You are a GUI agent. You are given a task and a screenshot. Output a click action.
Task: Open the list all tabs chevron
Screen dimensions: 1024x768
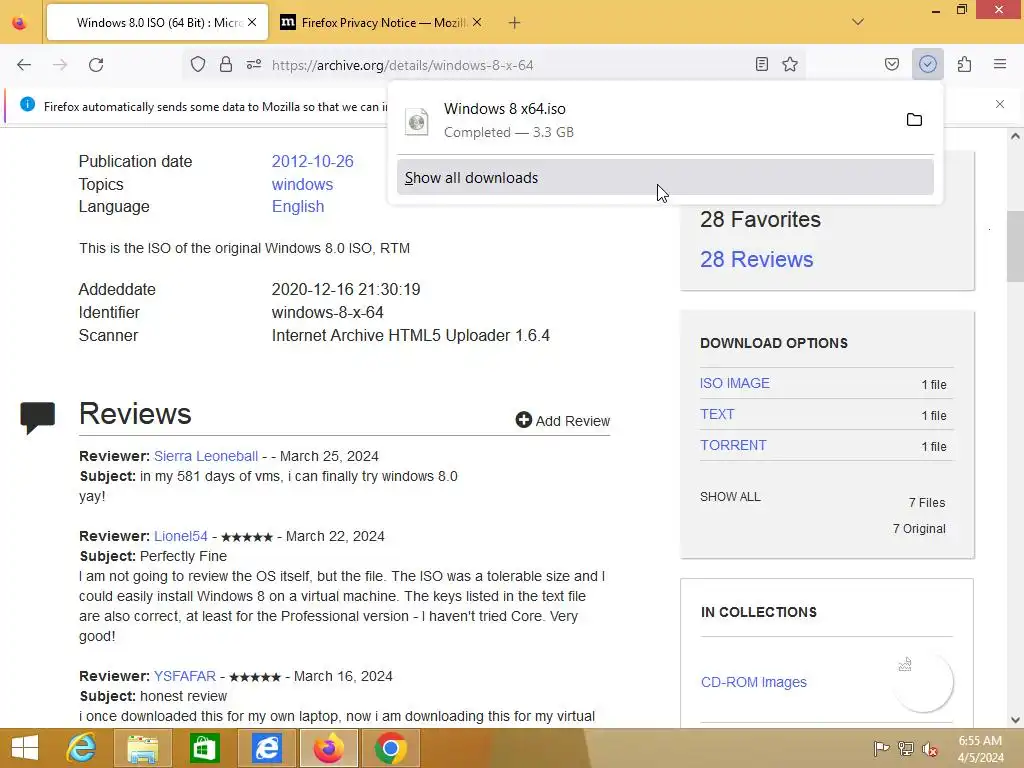[858, 22]
